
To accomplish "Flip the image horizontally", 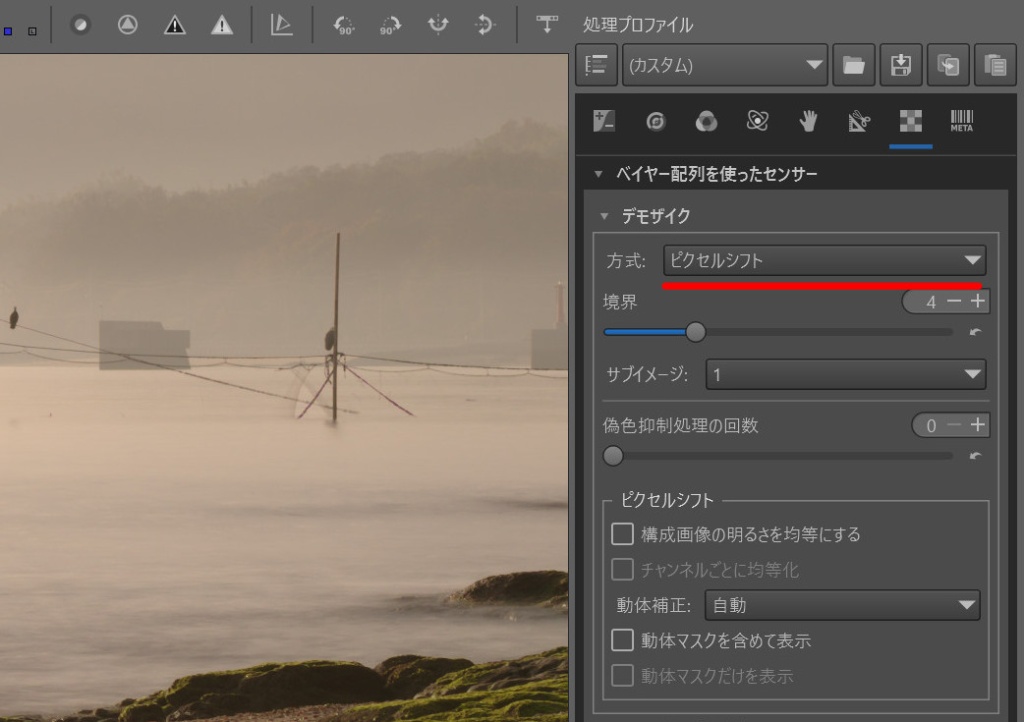I will click(438, 25).
